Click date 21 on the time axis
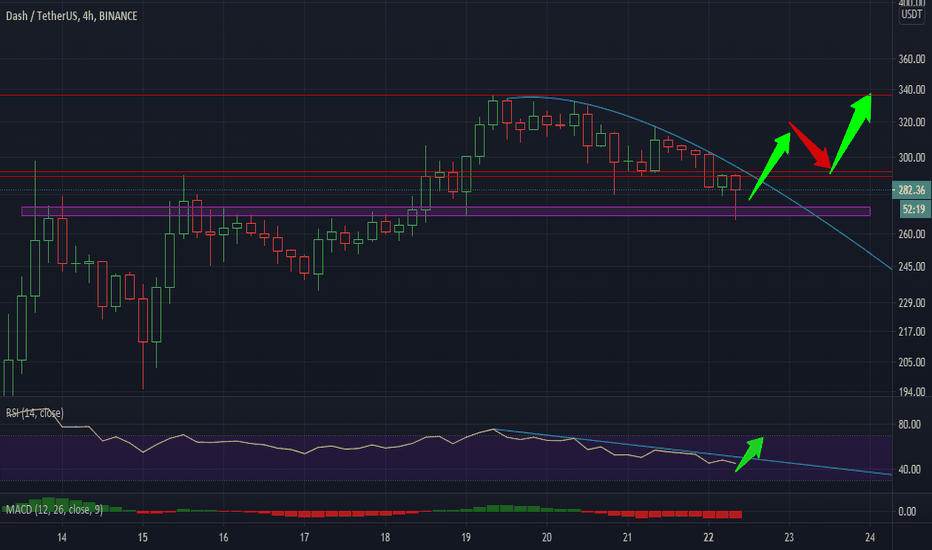The height and width of the screenshot is (550, 932). pyautogui.click(x=628, y=538)
